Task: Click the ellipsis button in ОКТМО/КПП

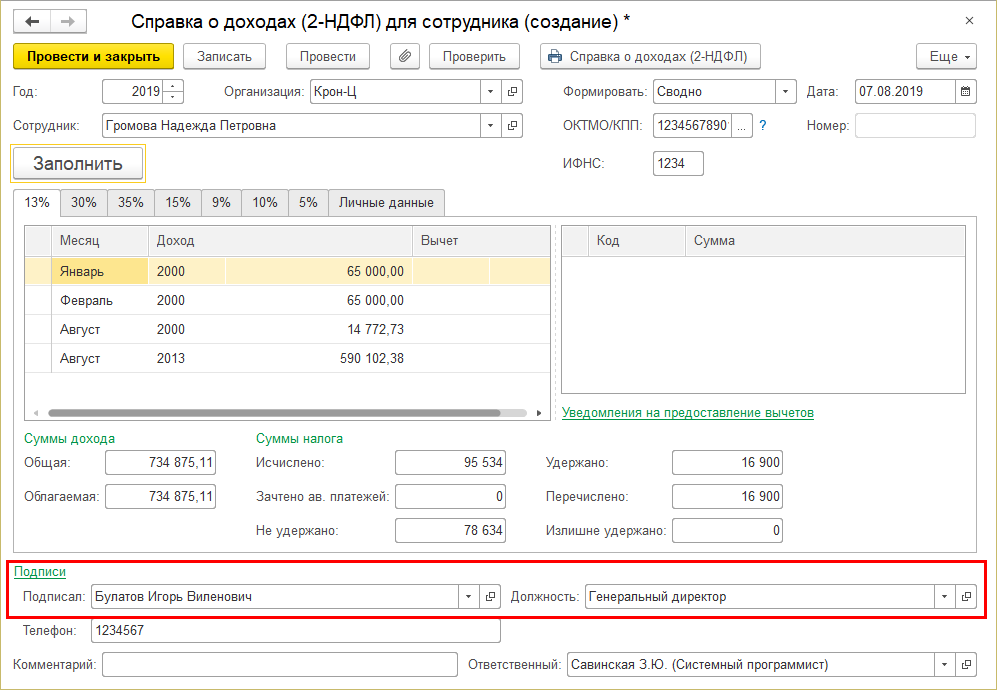Action: [x=741, y=126]
